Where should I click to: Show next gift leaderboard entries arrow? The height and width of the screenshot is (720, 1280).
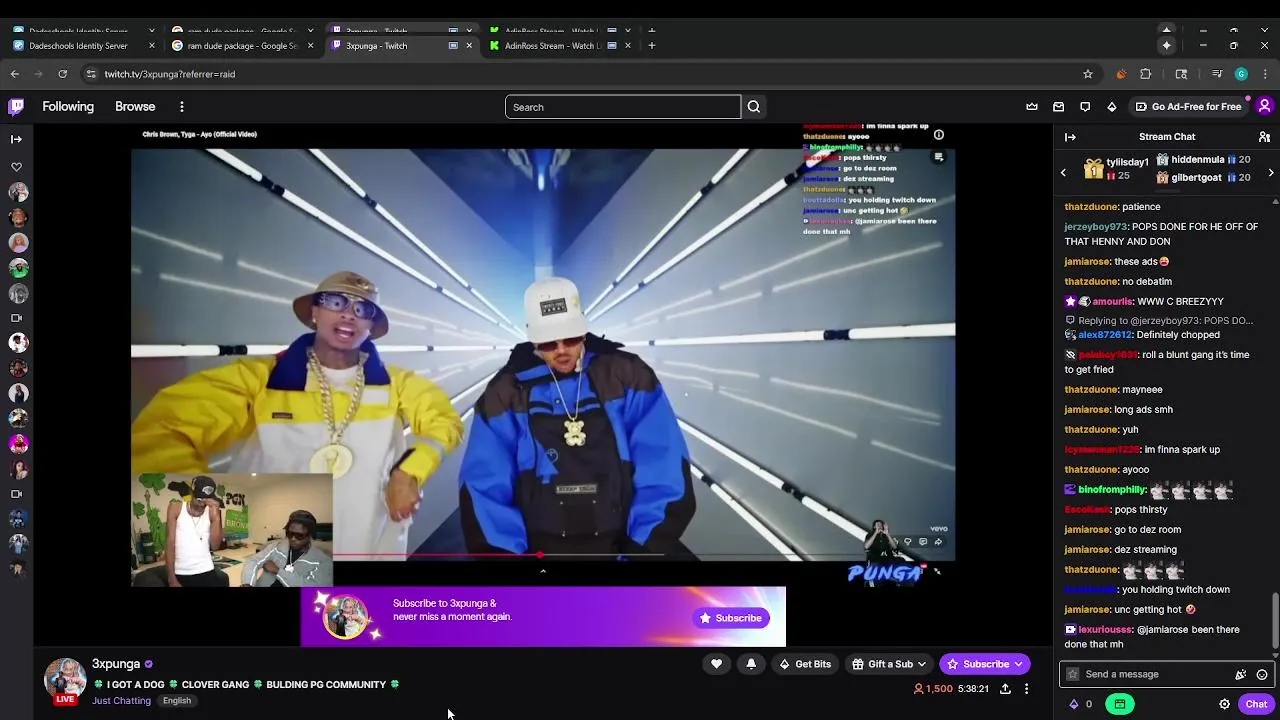(x=1271, y=173)
